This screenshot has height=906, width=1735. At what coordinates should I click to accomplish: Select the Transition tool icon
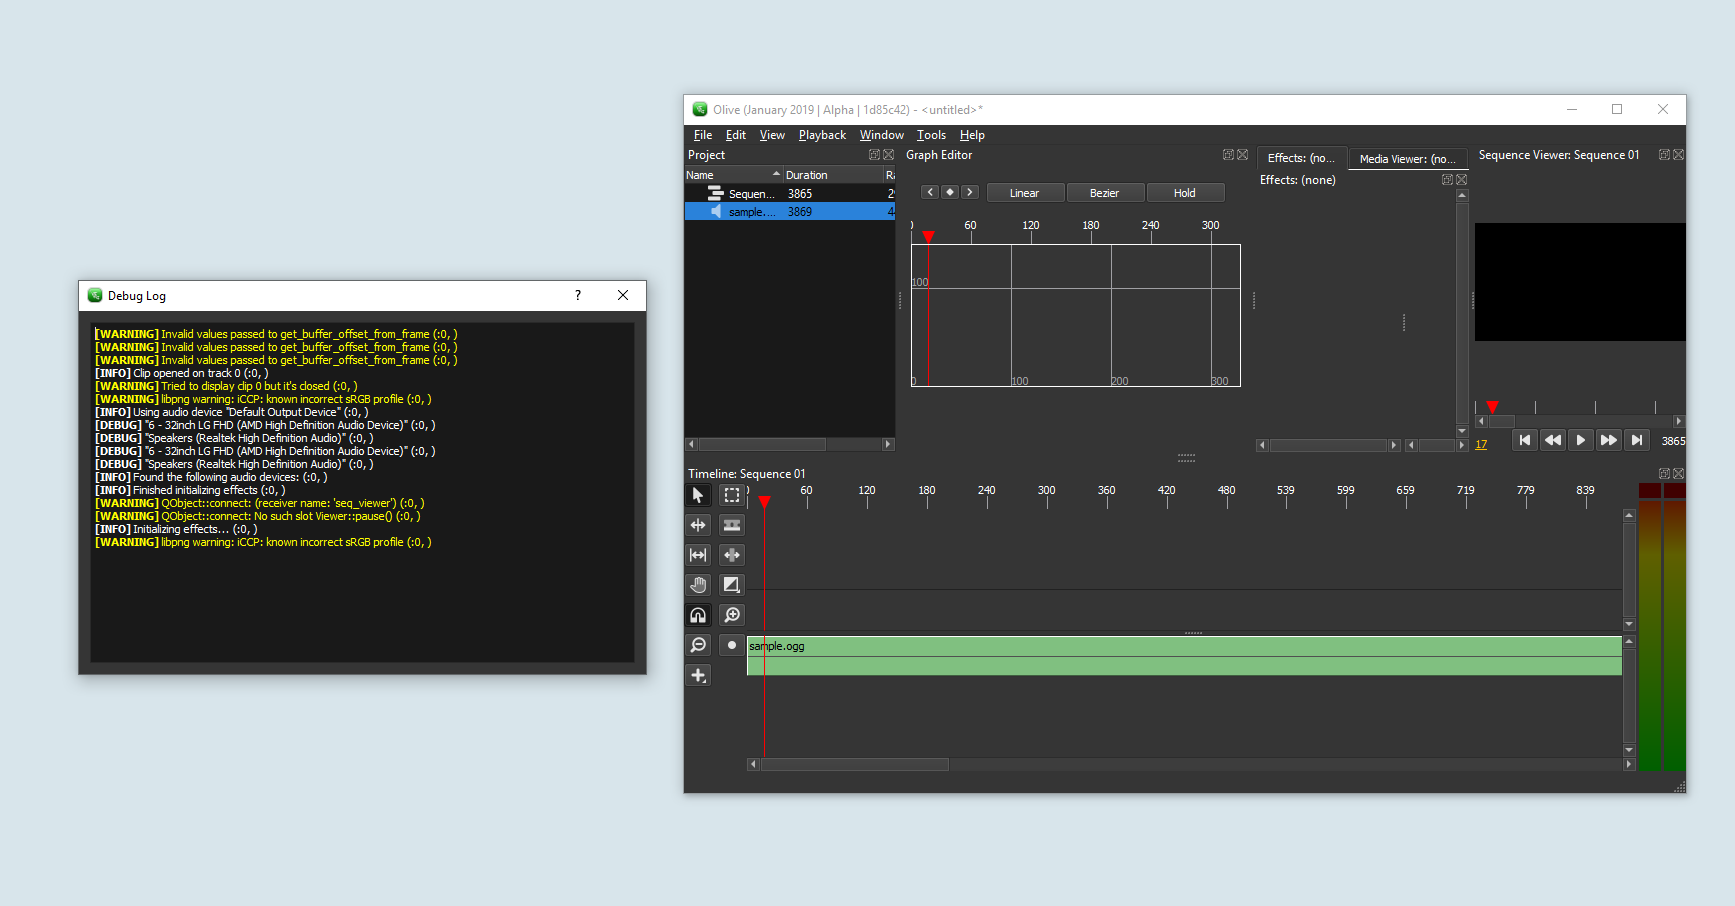[x=732, y=585]
